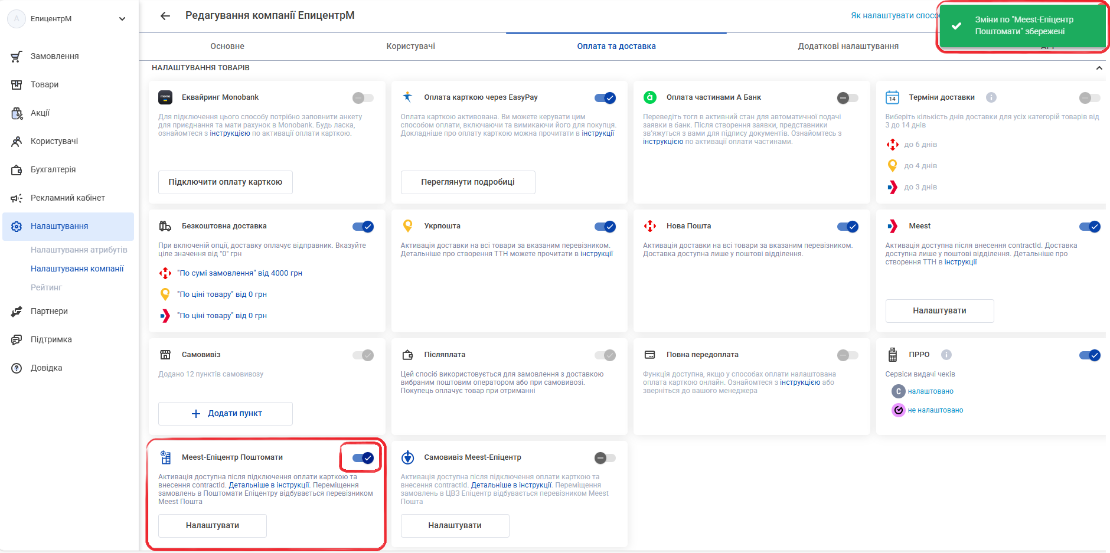Dismiss the green changes-saved notification

(1022, 26)
